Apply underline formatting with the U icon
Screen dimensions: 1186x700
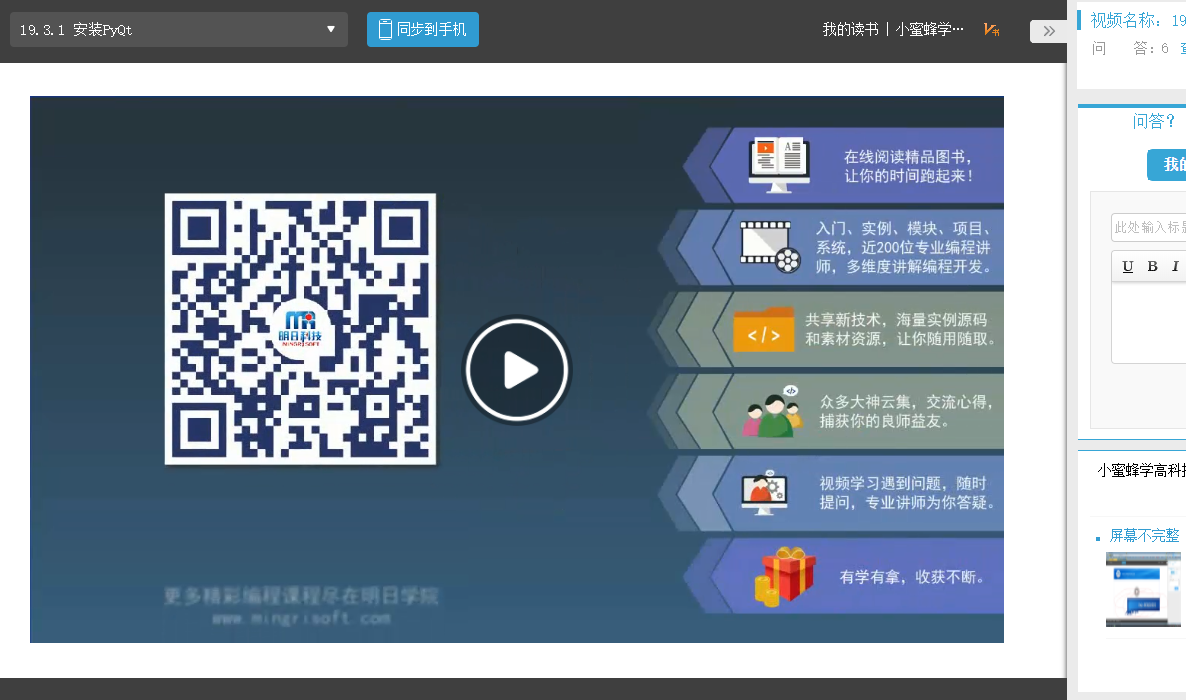pos(1128,266)
